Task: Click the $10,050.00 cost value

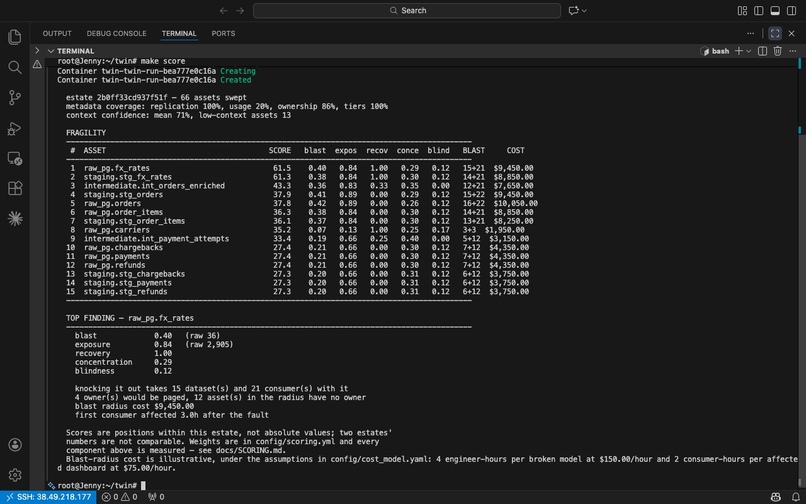Action: (516, 203)
